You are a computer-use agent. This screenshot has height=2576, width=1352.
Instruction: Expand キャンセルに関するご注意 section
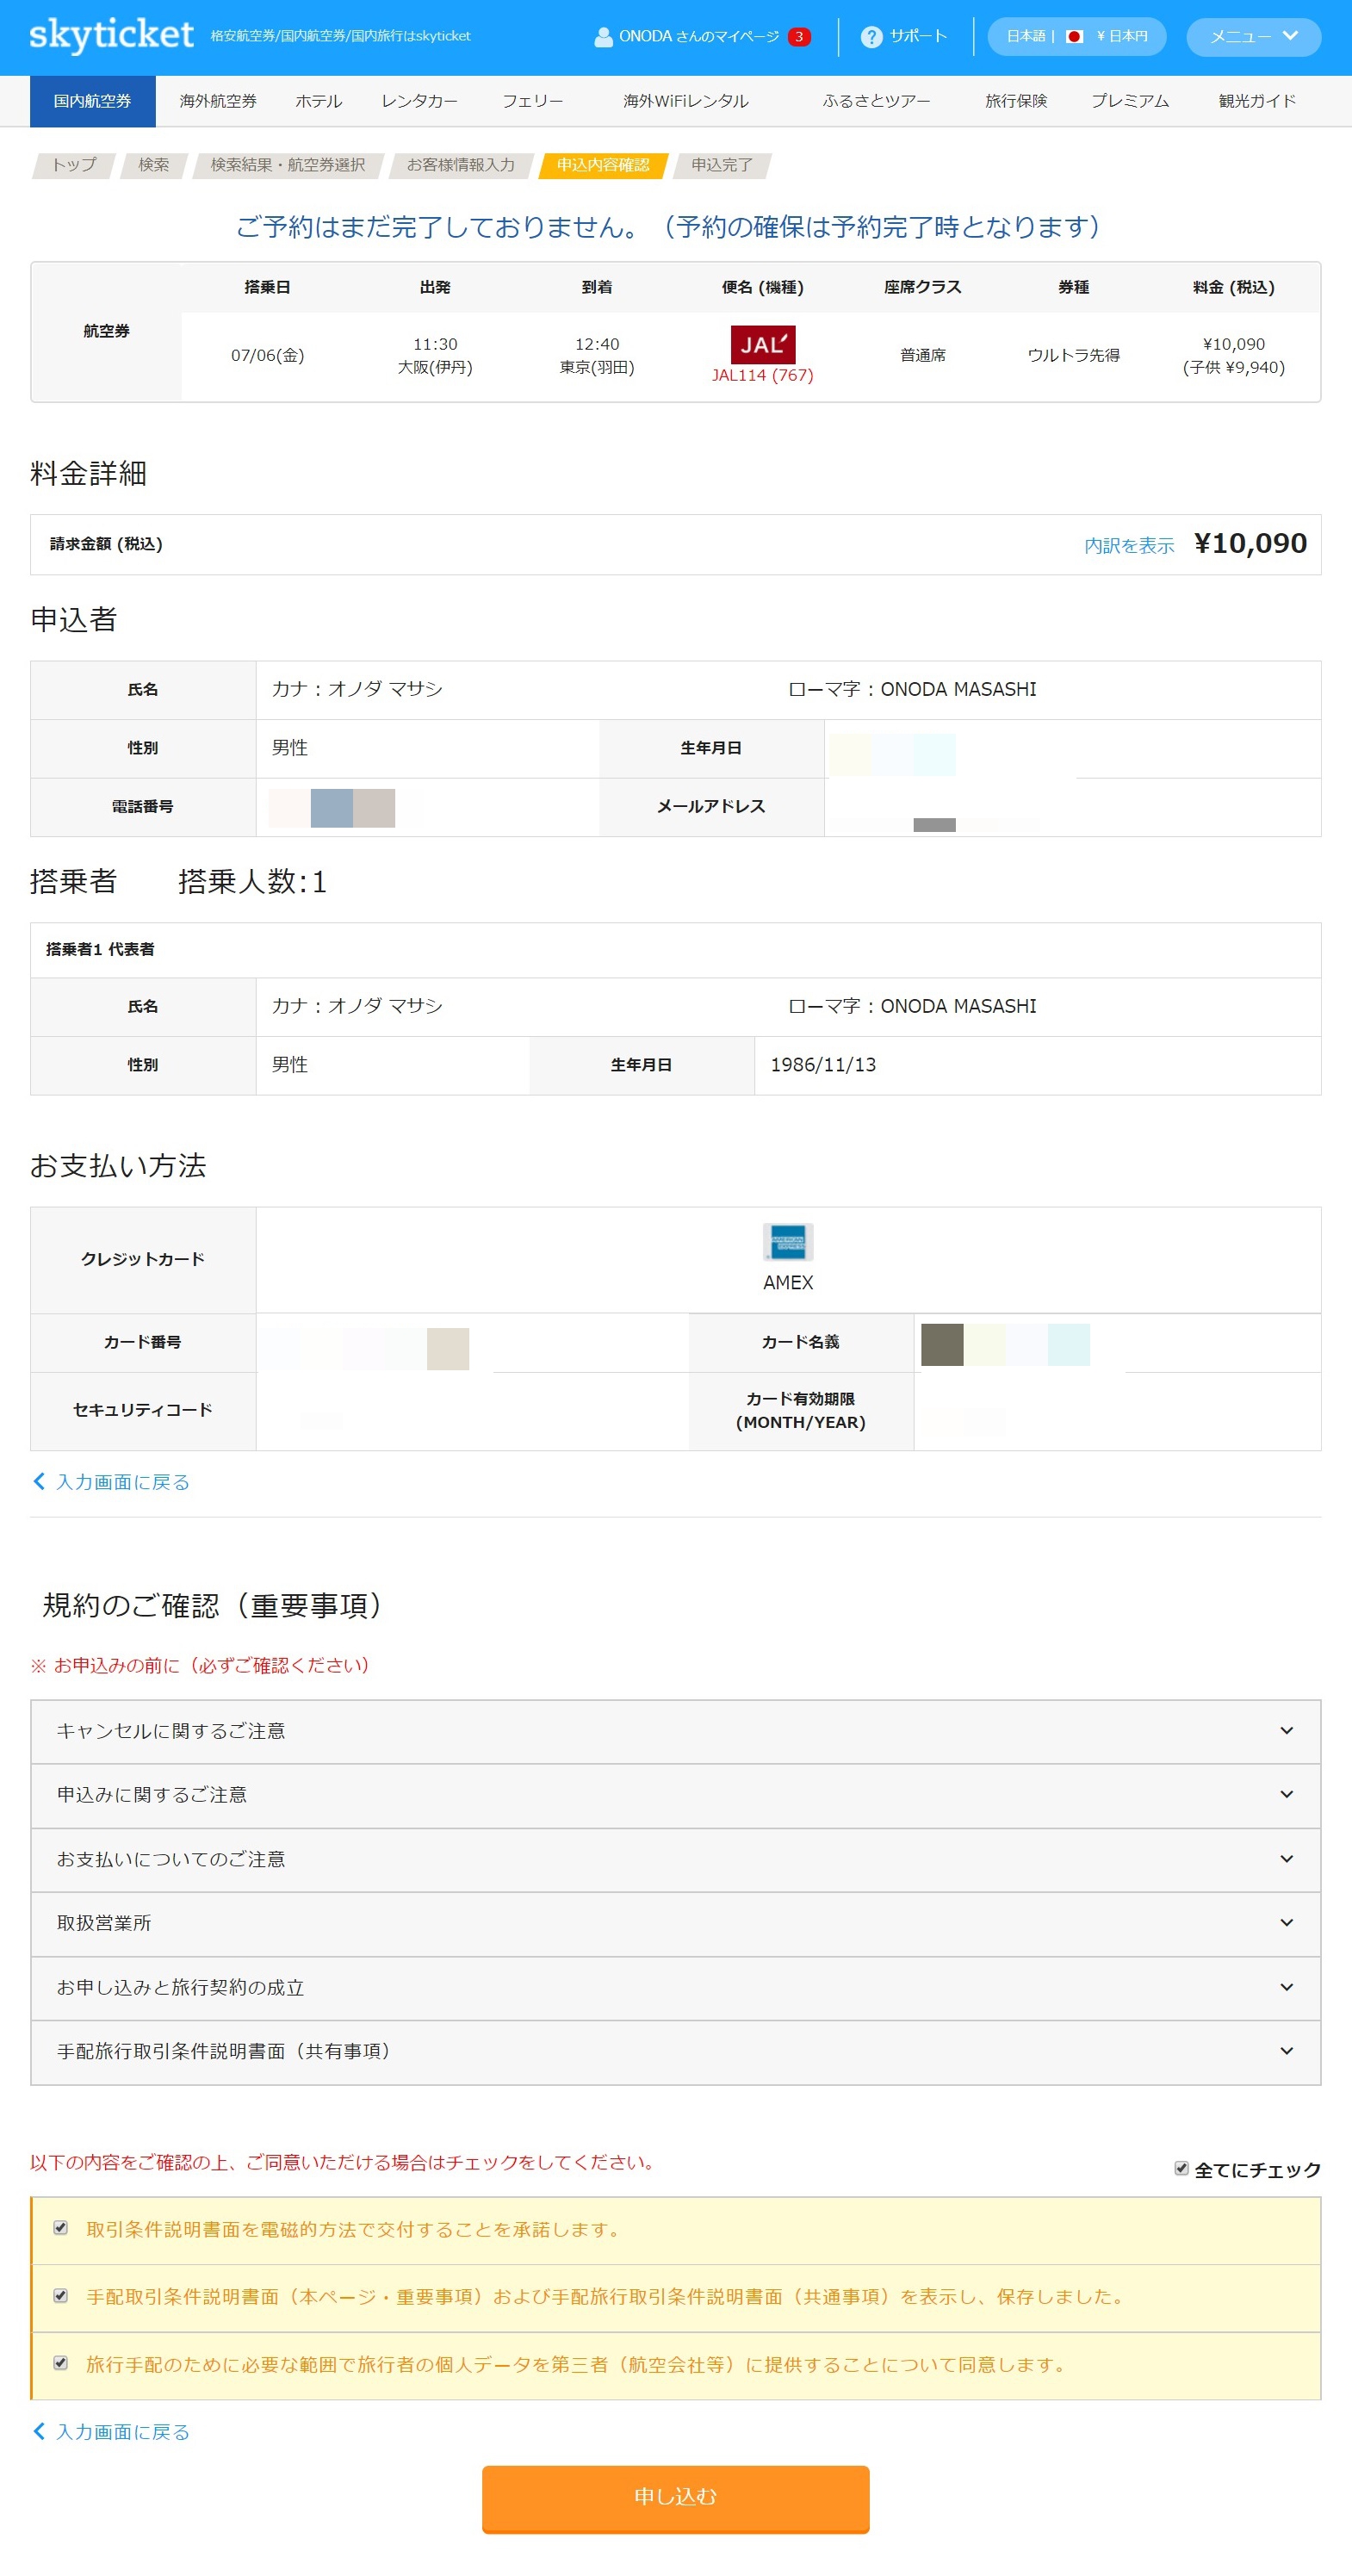(x=676, y=1731)
